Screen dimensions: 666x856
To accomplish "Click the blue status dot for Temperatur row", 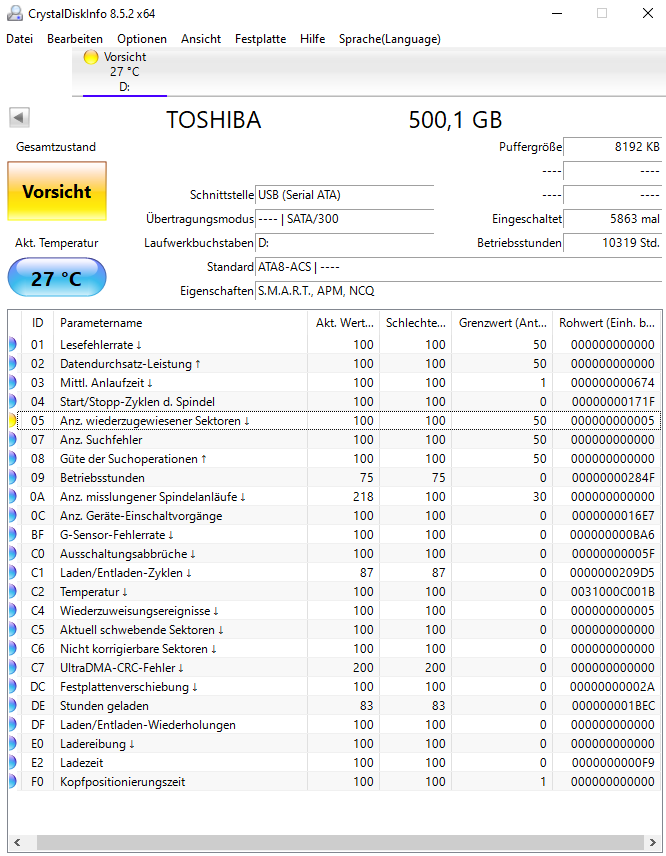I will [x=12, y=592].
